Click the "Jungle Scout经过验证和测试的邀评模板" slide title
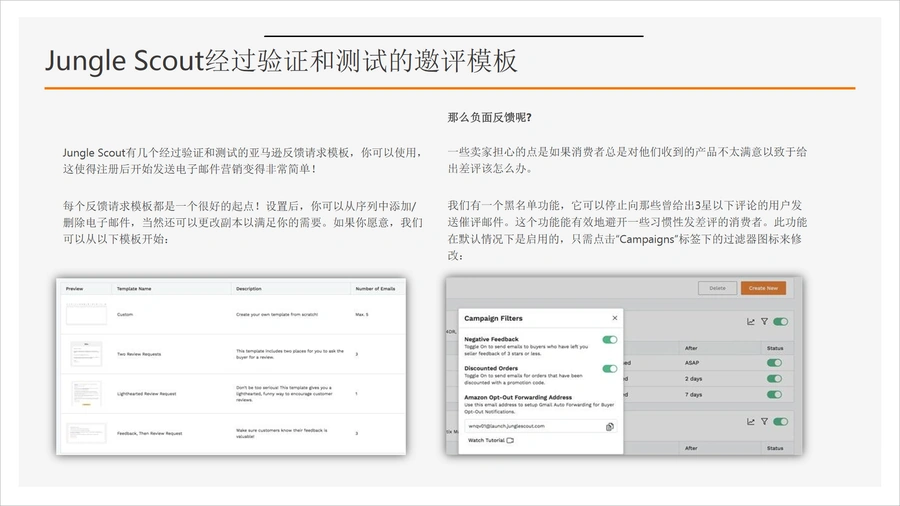 (281, 61)
